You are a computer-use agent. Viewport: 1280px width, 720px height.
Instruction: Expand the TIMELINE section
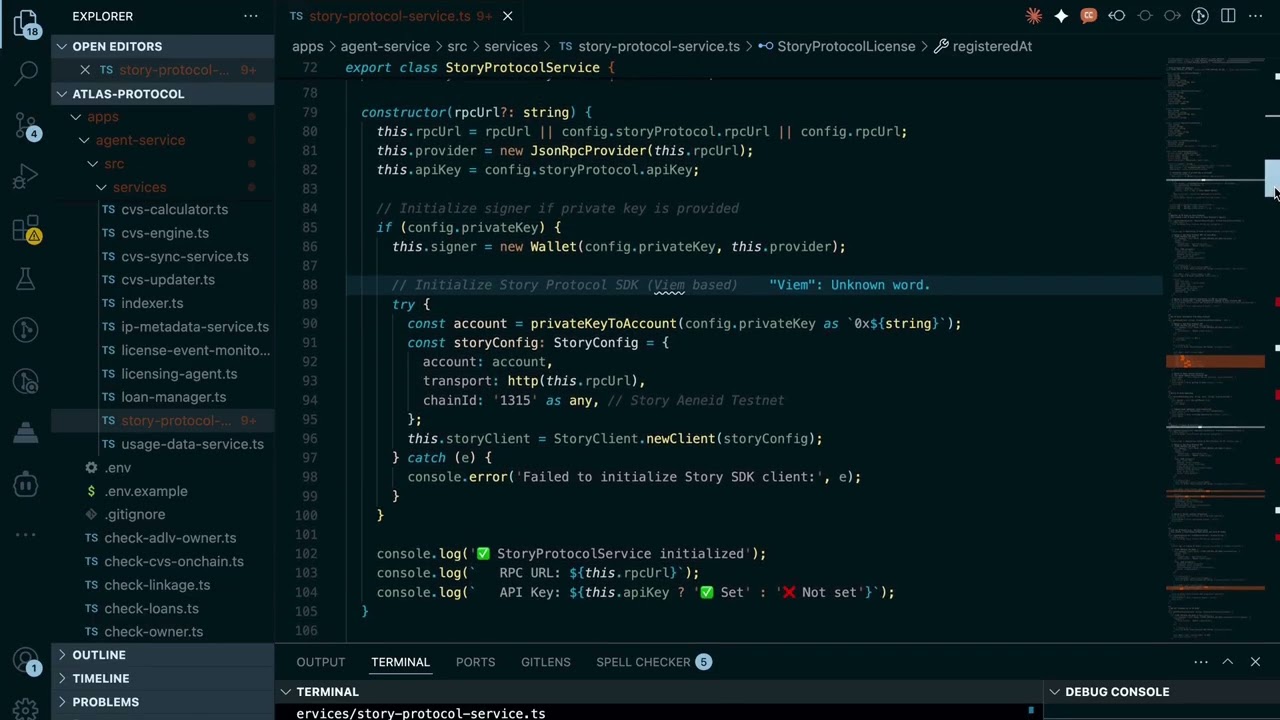[163, 678]
